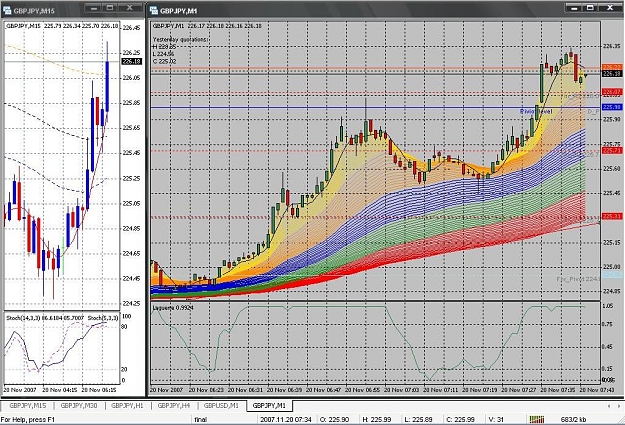Click the black 226.18 price label in M15 chart
The width and height of the screenshot is (625, 425).
click(132, 61)
